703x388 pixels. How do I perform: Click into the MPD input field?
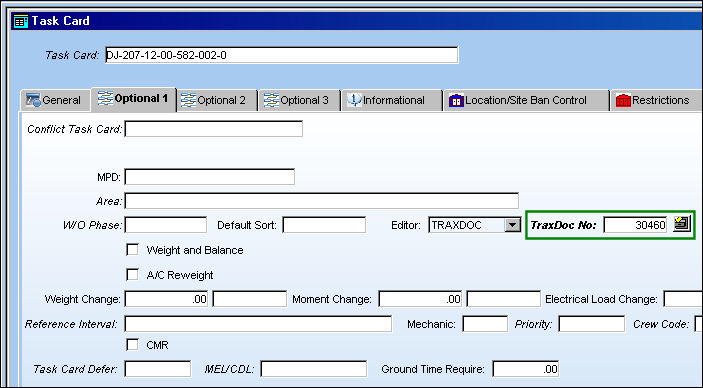(x=210, y=177)
